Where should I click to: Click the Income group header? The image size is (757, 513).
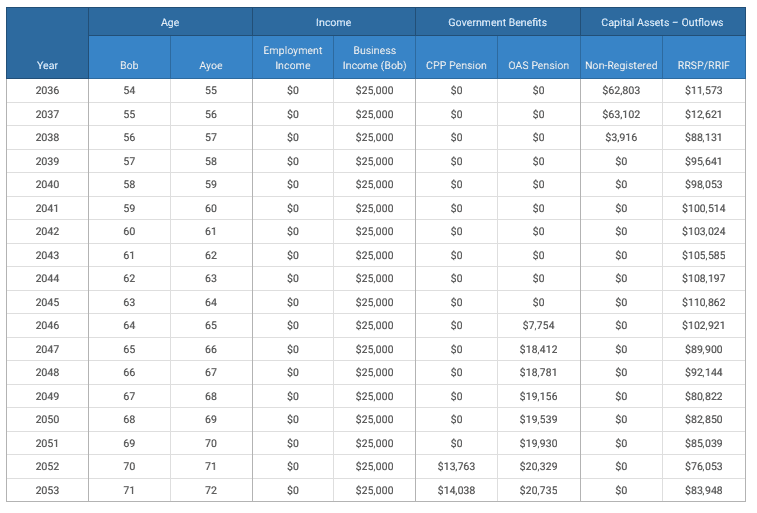coord(333,22)
